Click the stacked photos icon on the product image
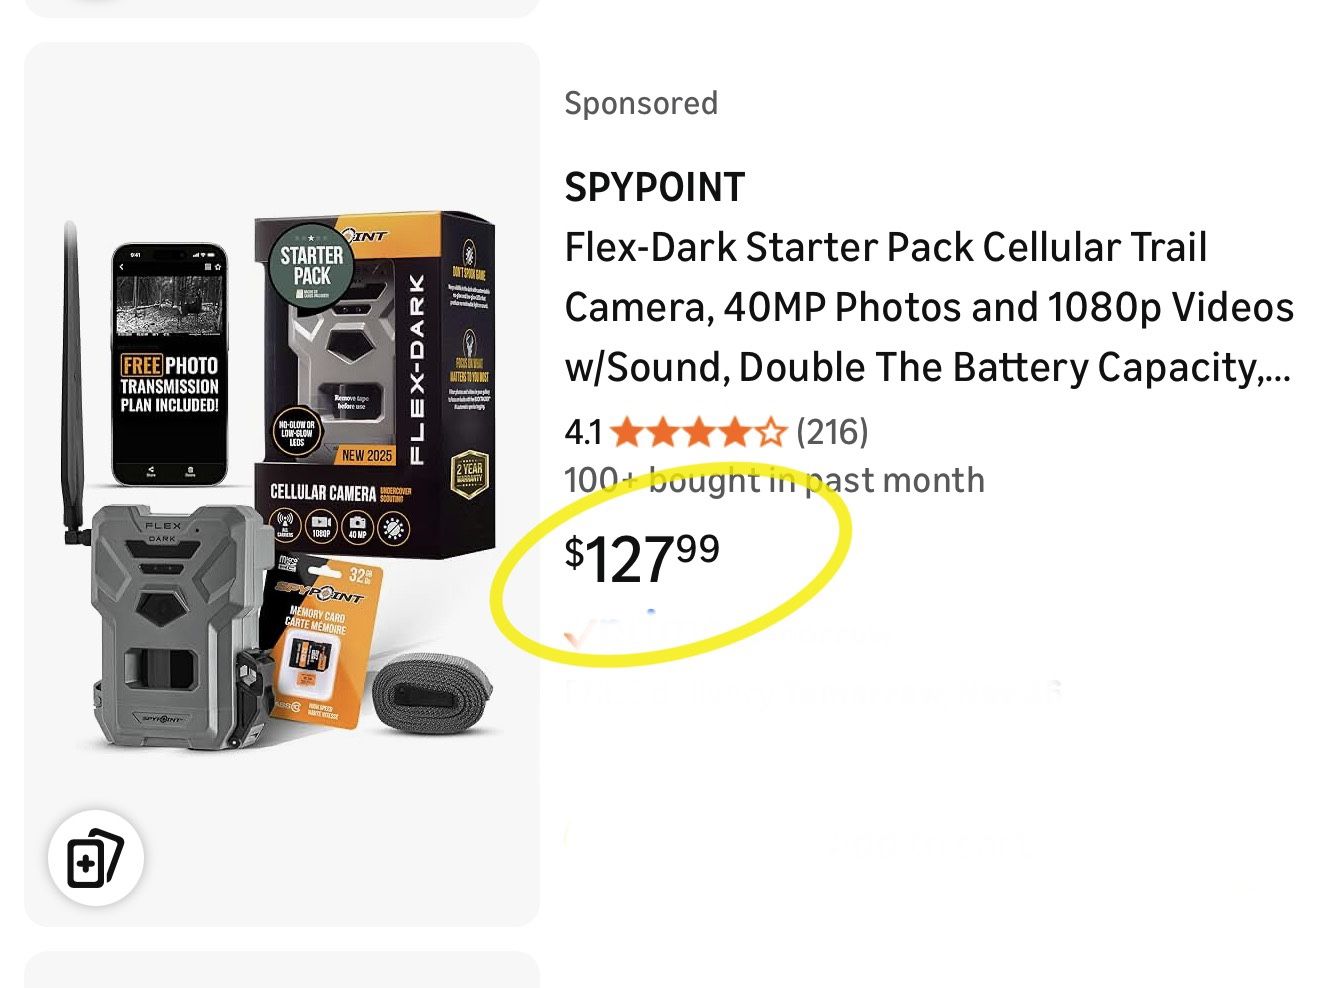The width and height of the screenshot is (1320, 988). pos(95,856)
